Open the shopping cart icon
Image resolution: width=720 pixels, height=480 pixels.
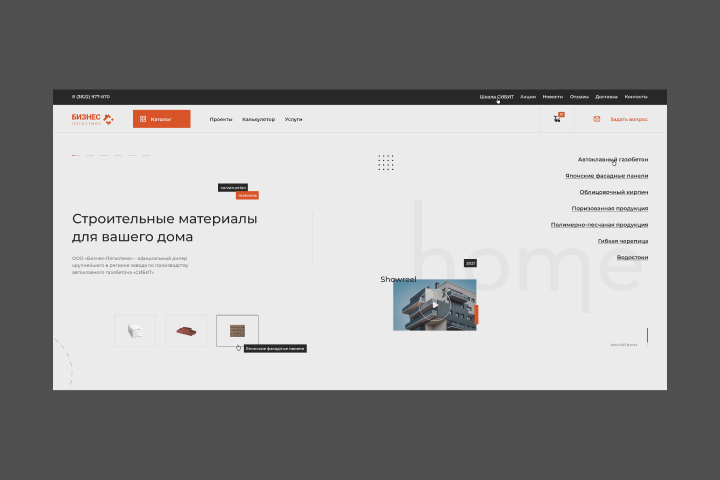tap(557, 119)
